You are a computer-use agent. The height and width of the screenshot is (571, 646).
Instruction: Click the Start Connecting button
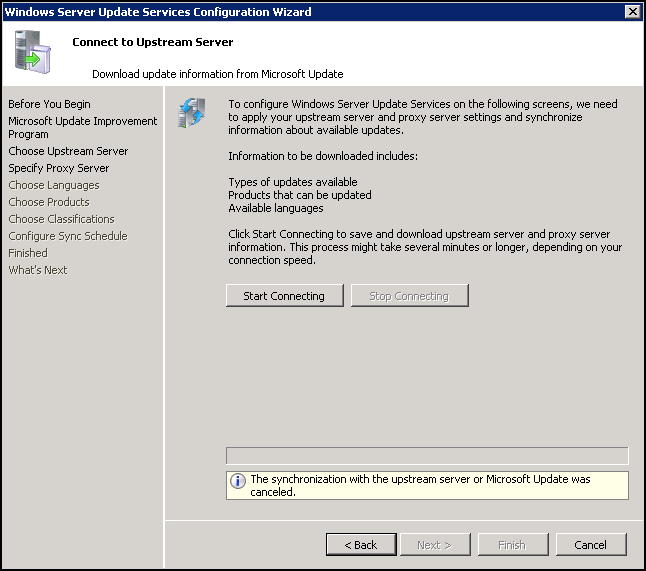pyautogui.click(x=284, y=295)
